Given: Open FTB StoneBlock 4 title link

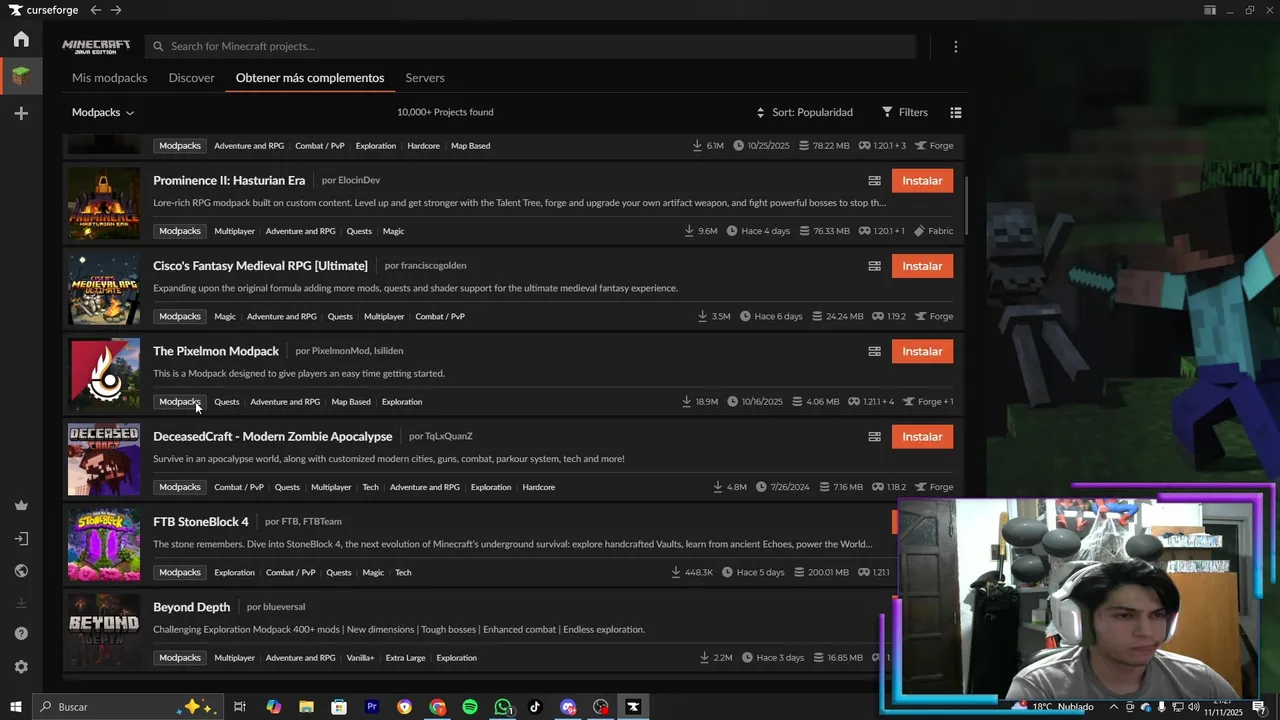Looking at the screenshot, I should tap(201, 522).
